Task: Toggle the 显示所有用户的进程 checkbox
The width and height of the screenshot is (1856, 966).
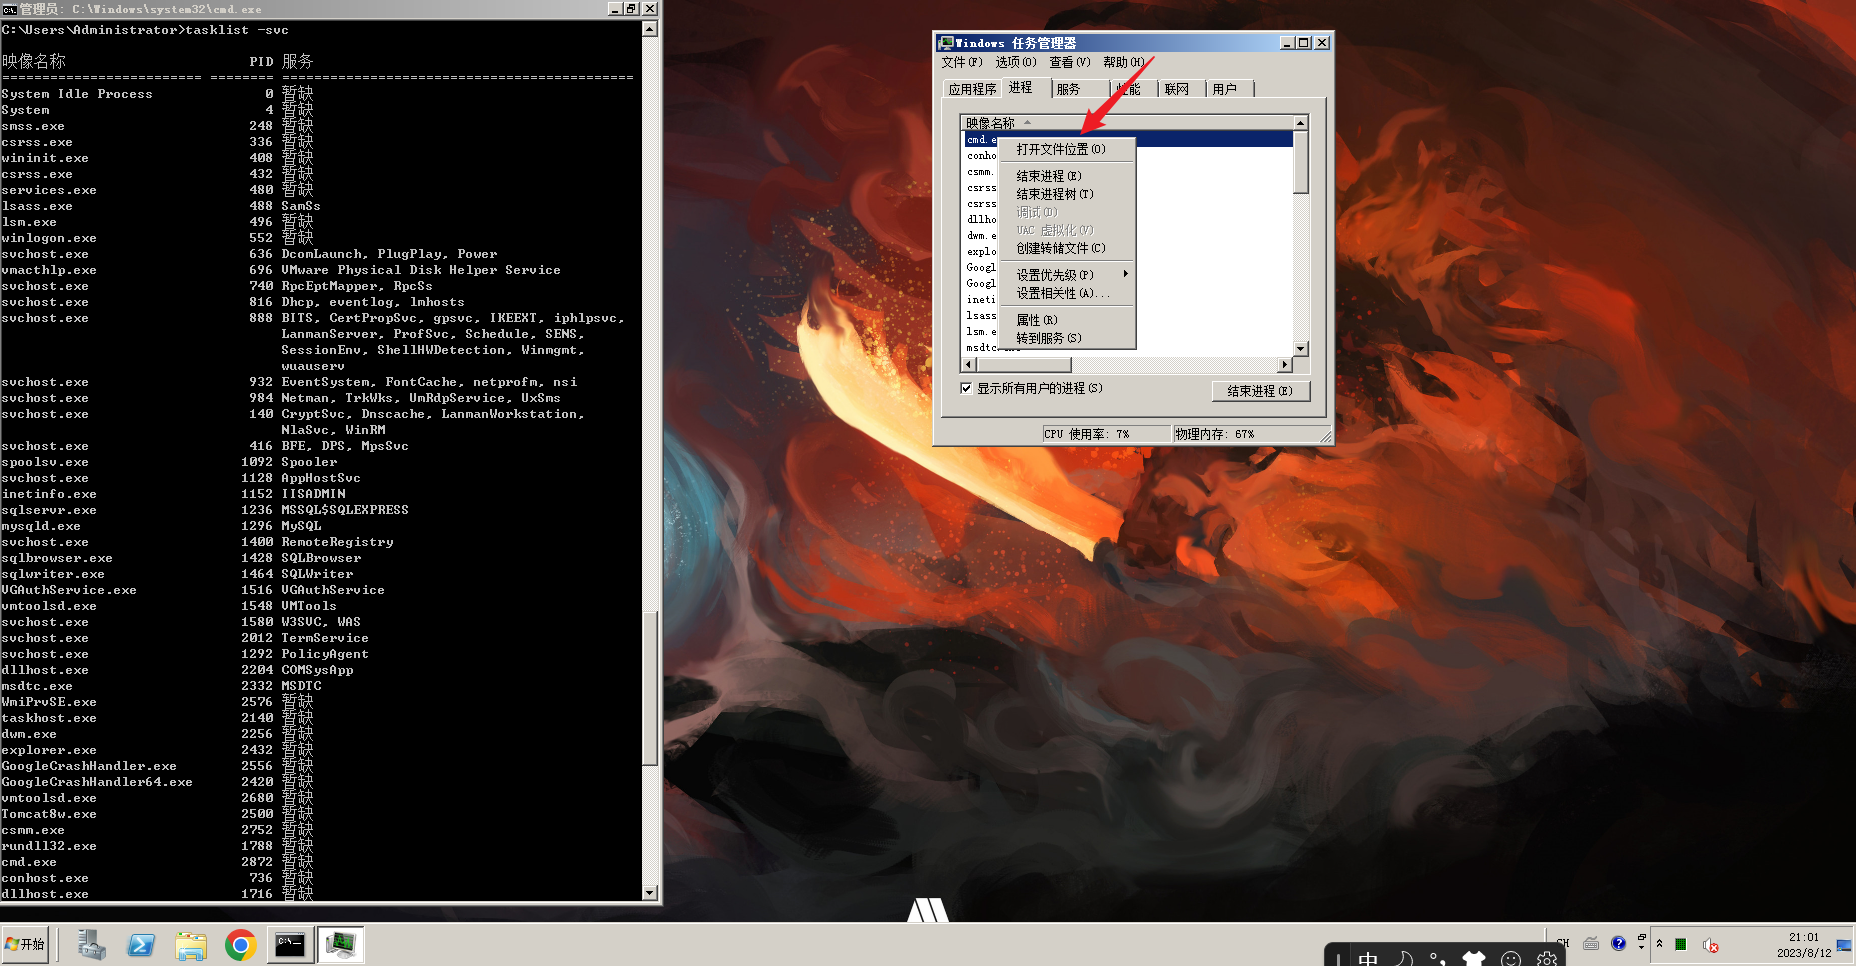Action: click(x=966, y=389)
